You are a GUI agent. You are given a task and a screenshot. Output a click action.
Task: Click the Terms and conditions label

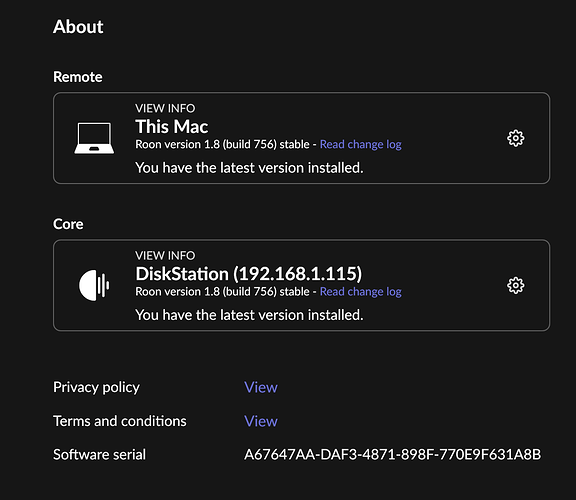(120, 421)
